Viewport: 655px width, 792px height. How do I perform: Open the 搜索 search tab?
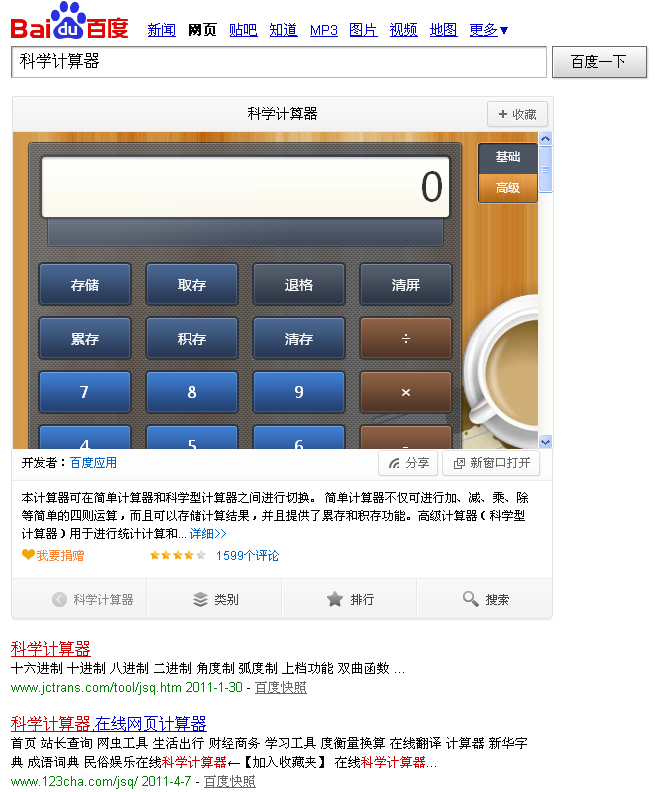(485, 600)
